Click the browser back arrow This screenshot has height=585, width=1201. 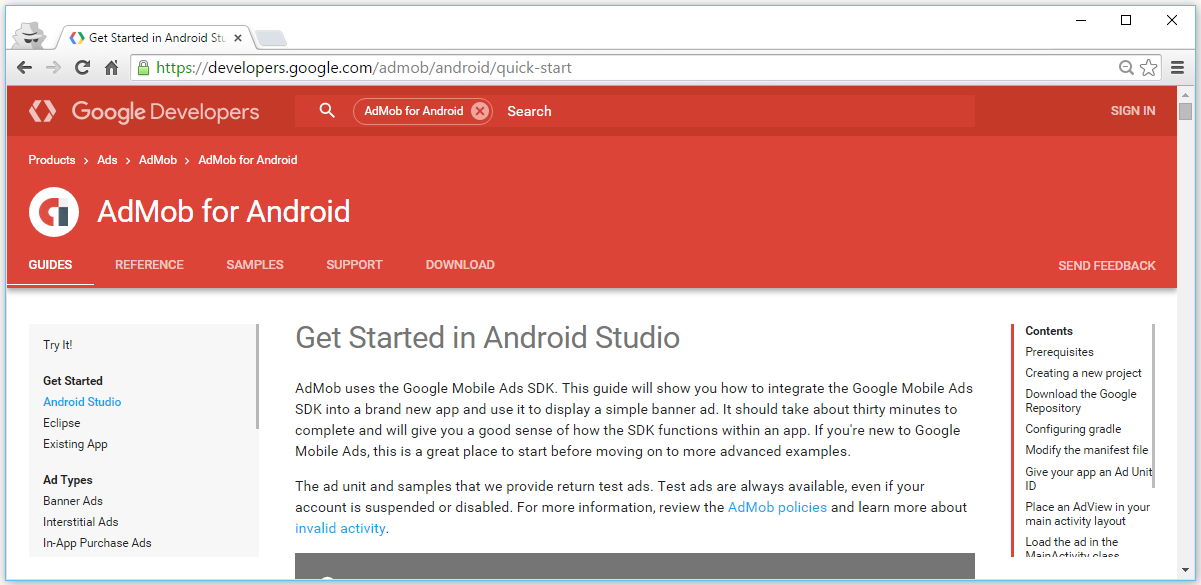point(25,68)
